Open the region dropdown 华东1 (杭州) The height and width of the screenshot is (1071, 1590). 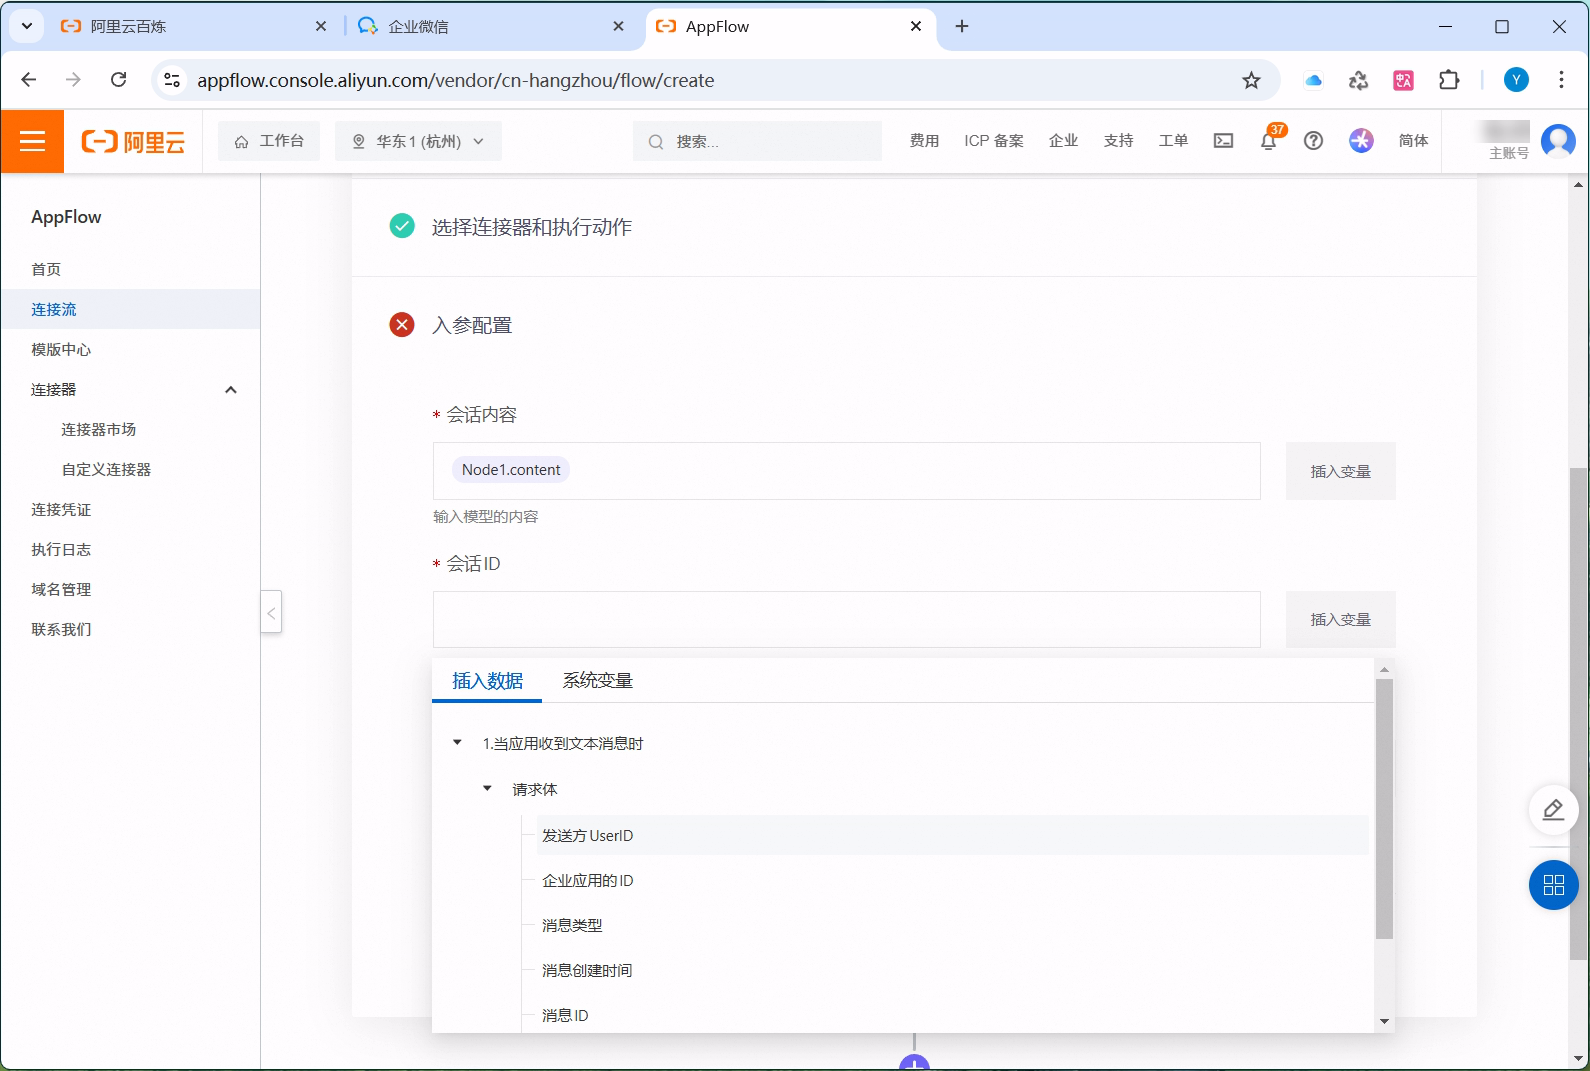point(419,141)
